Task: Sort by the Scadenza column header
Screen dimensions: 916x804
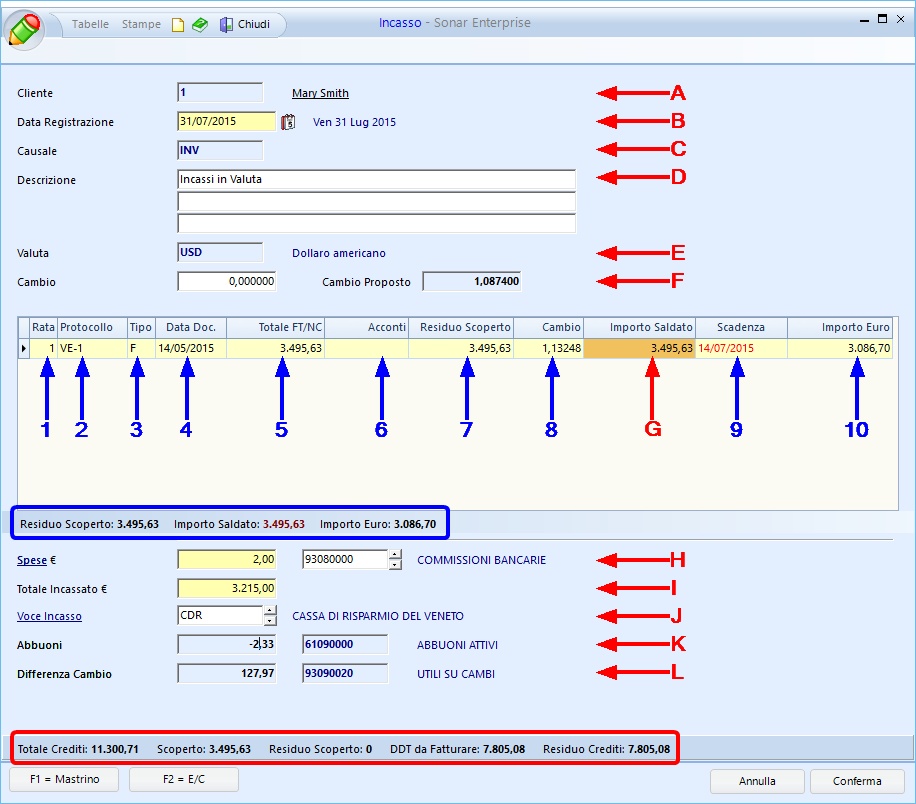Action: tap(740, 327)
